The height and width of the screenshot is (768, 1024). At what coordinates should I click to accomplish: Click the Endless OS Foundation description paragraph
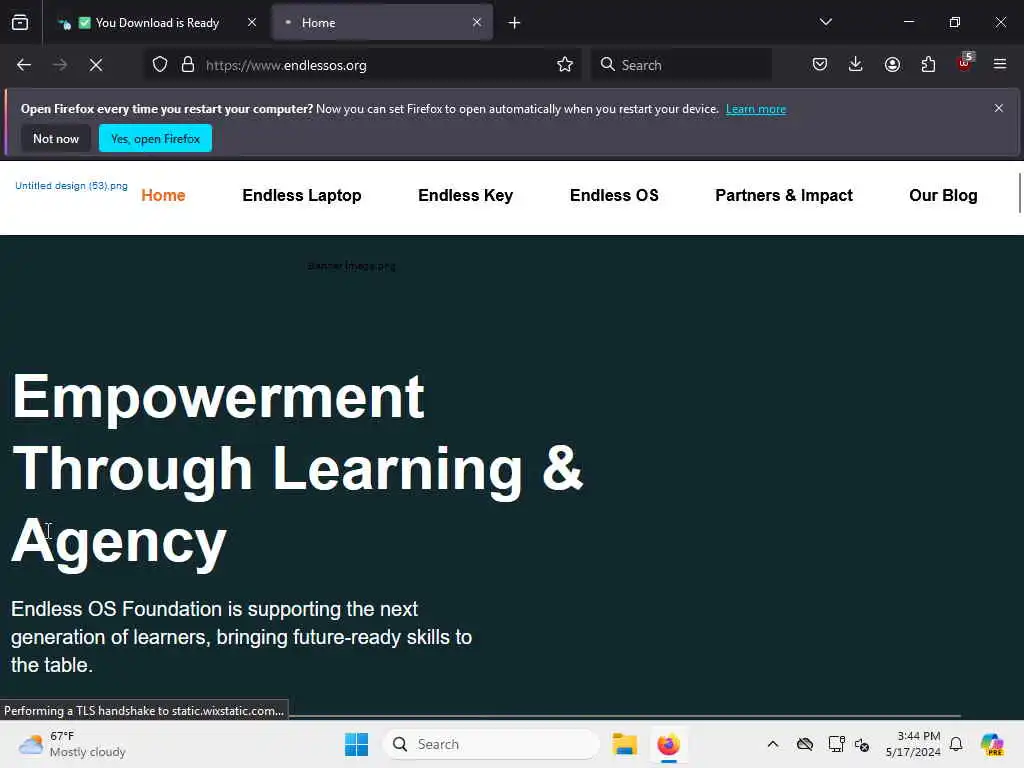(242, 637)
